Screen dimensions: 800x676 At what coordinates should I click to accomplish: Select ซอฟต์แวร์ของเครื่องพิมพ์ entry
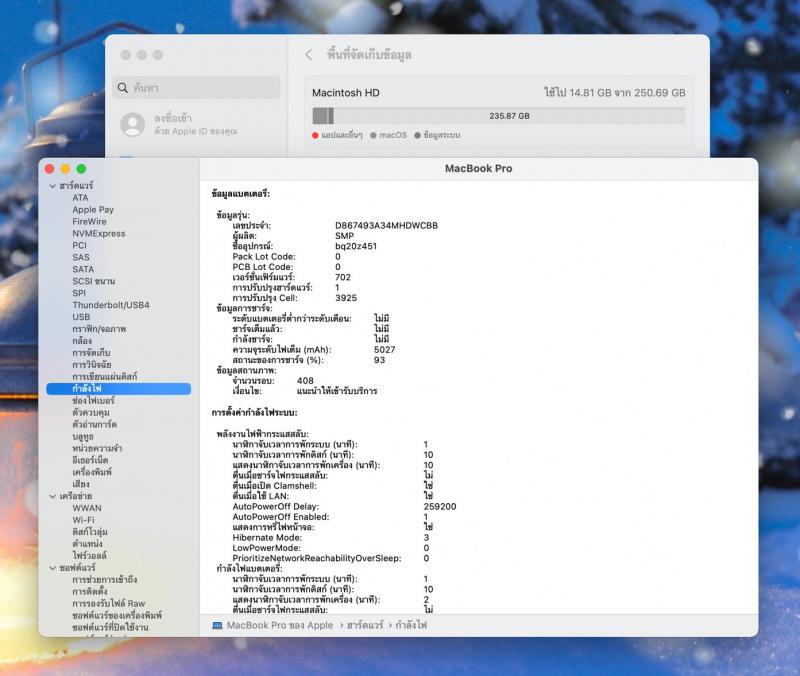117,615
